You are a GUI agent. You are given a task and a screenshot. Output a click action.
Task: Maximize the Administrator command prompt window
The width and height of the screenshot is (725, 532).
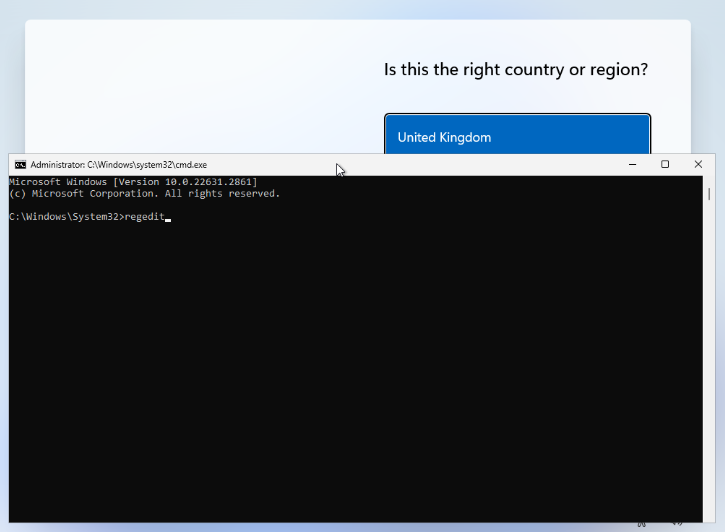[x=665, y=165]
